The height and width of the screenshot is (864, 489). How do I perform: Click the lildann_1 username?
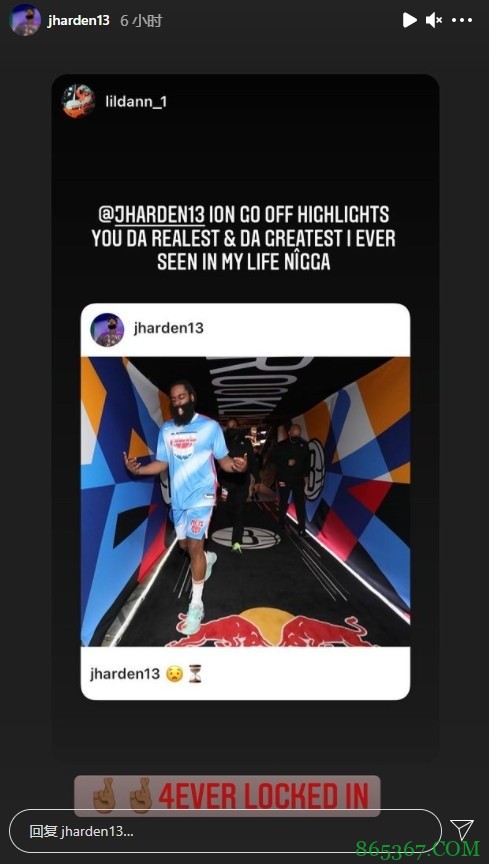tap(136, 102)
